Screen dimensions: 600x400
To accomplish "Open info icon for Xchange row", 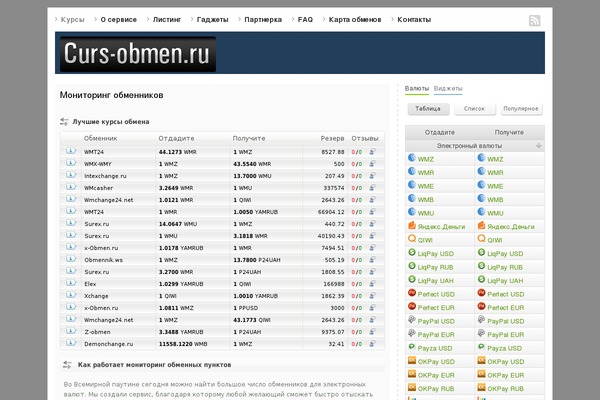I will 71,295.
